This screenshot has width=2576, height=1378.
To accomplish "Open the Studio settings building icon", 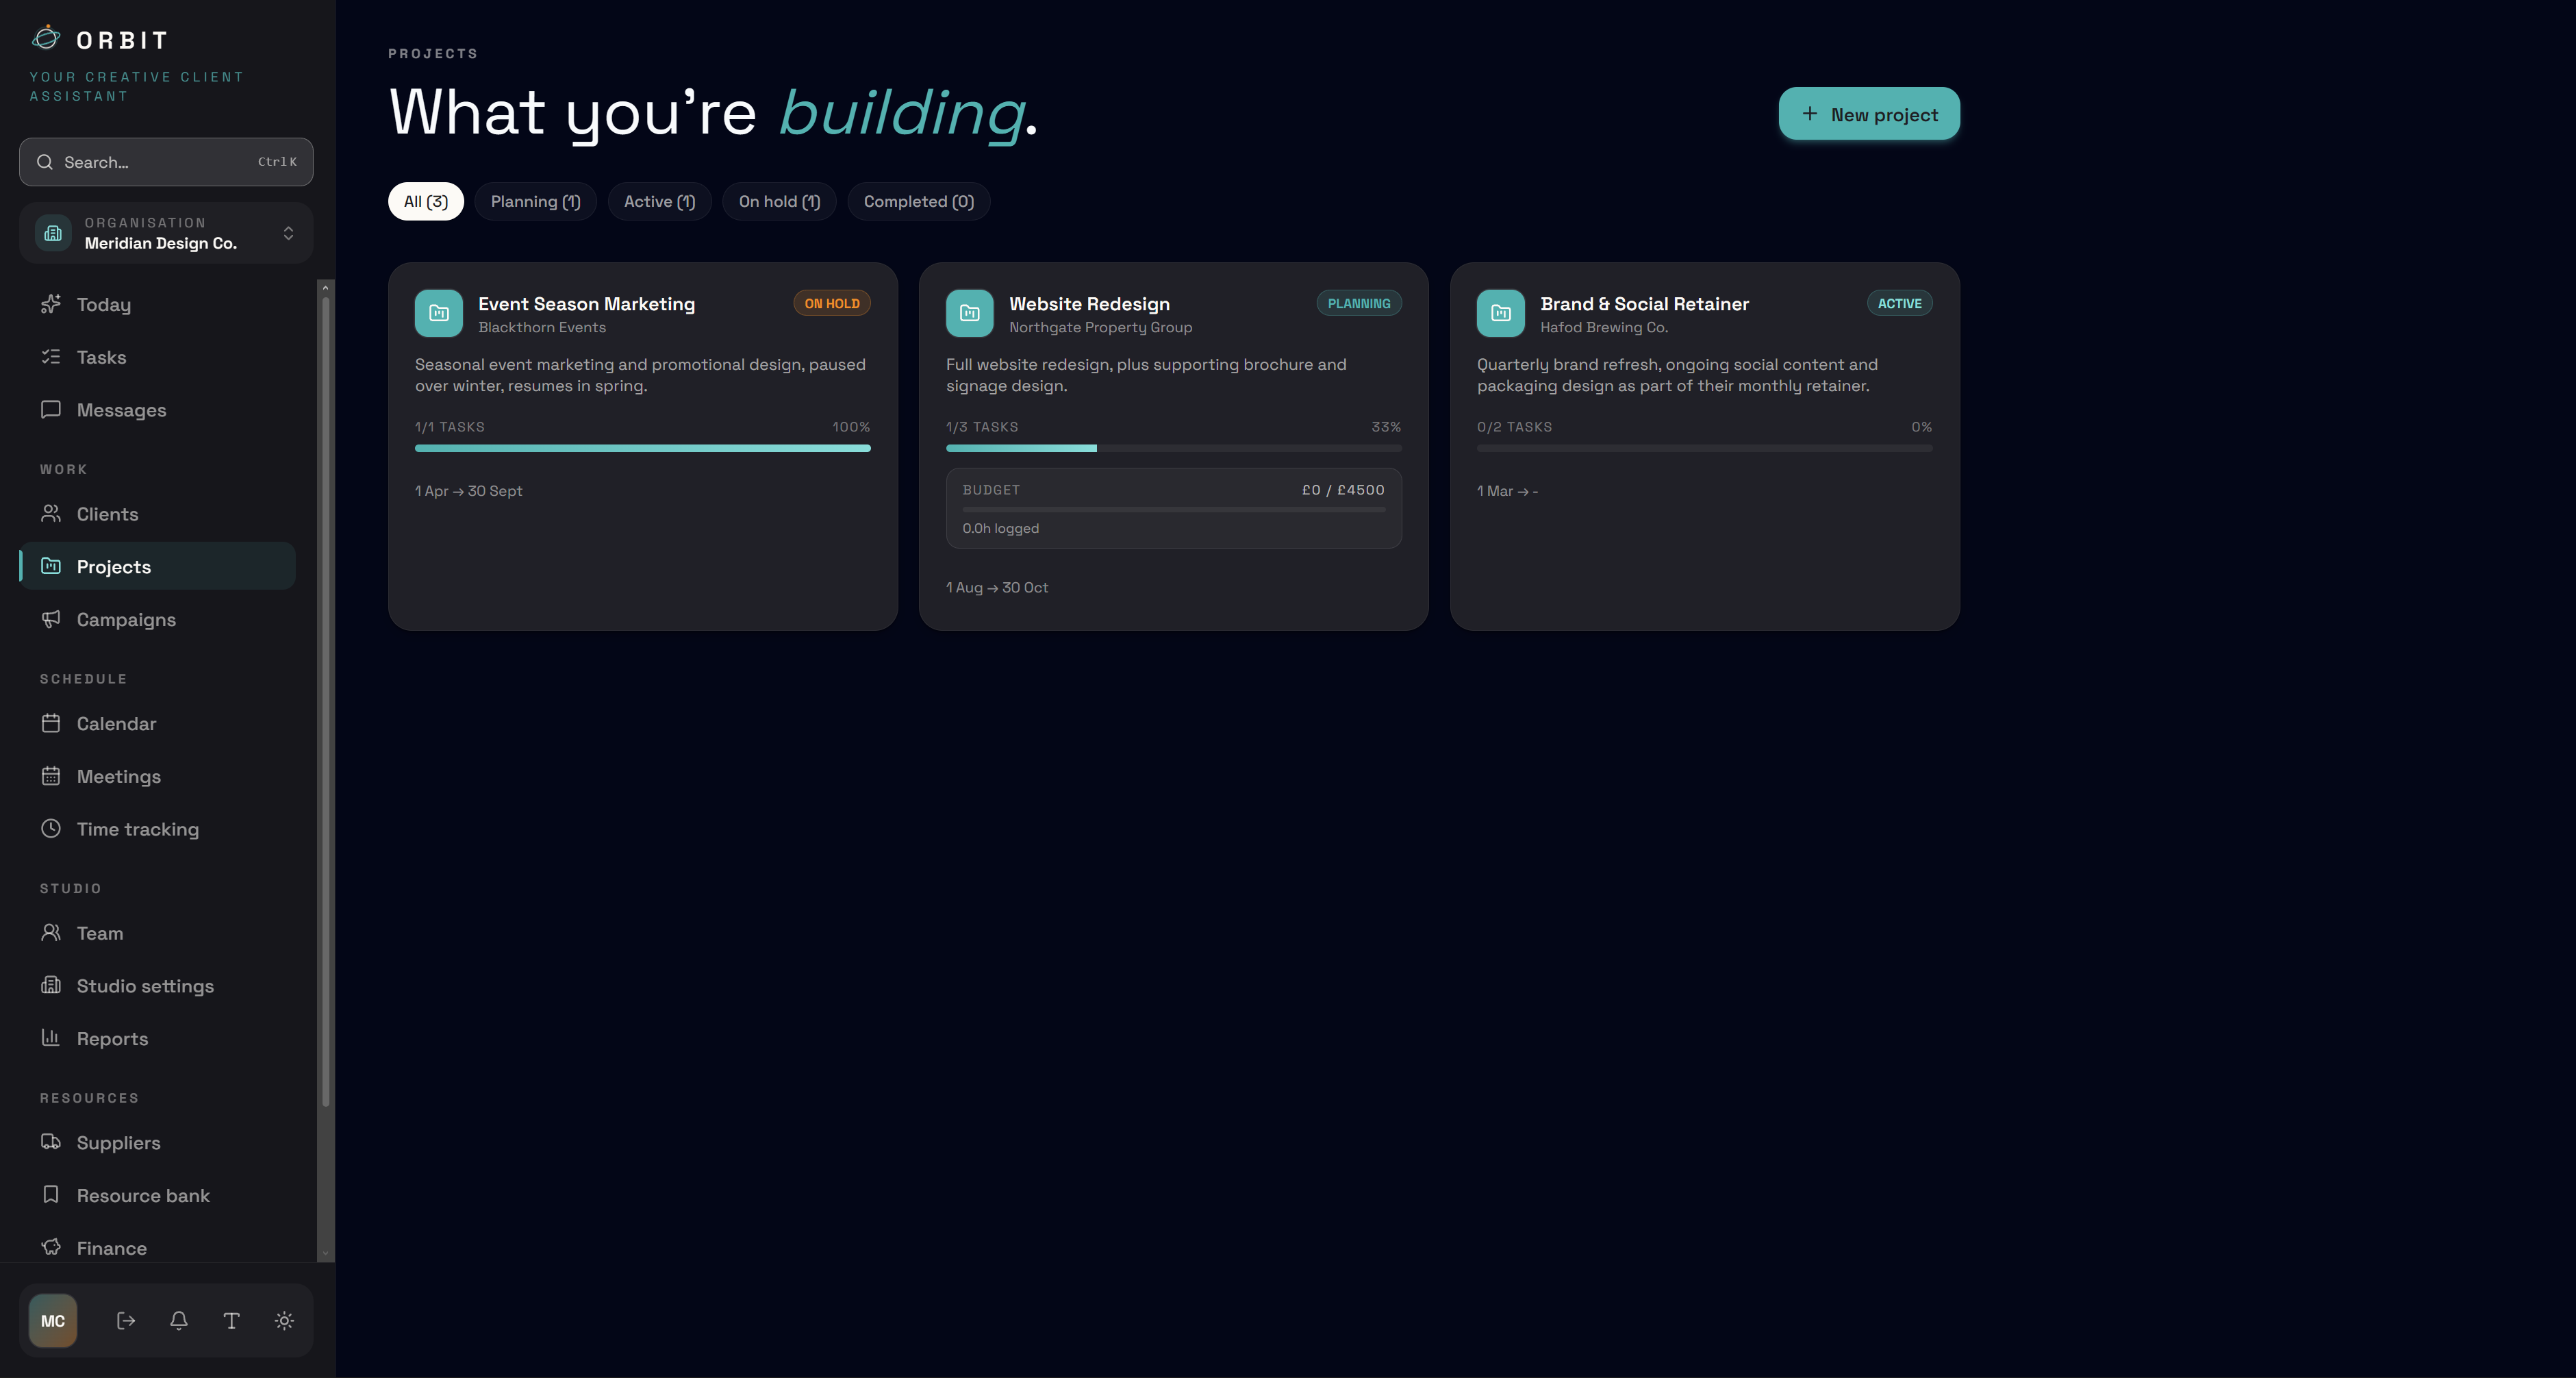I will point(51,985).
